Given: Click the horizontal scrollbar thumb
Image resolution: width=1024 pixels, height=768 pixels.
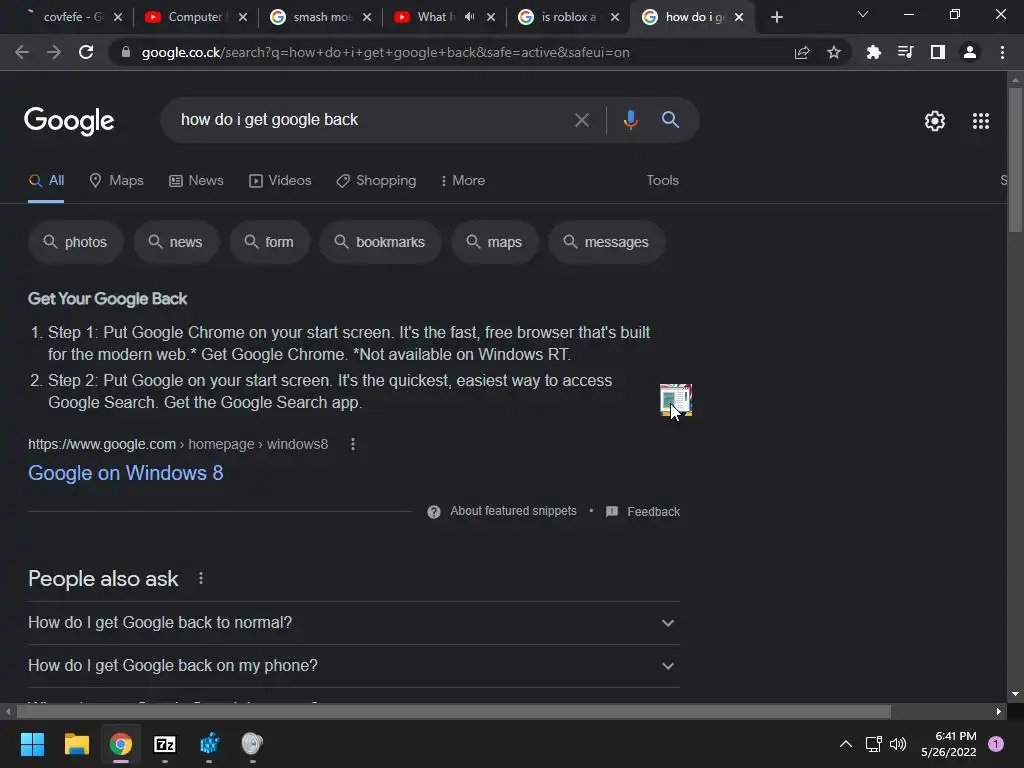Looking at the screenshot, I should pos(453,711).
